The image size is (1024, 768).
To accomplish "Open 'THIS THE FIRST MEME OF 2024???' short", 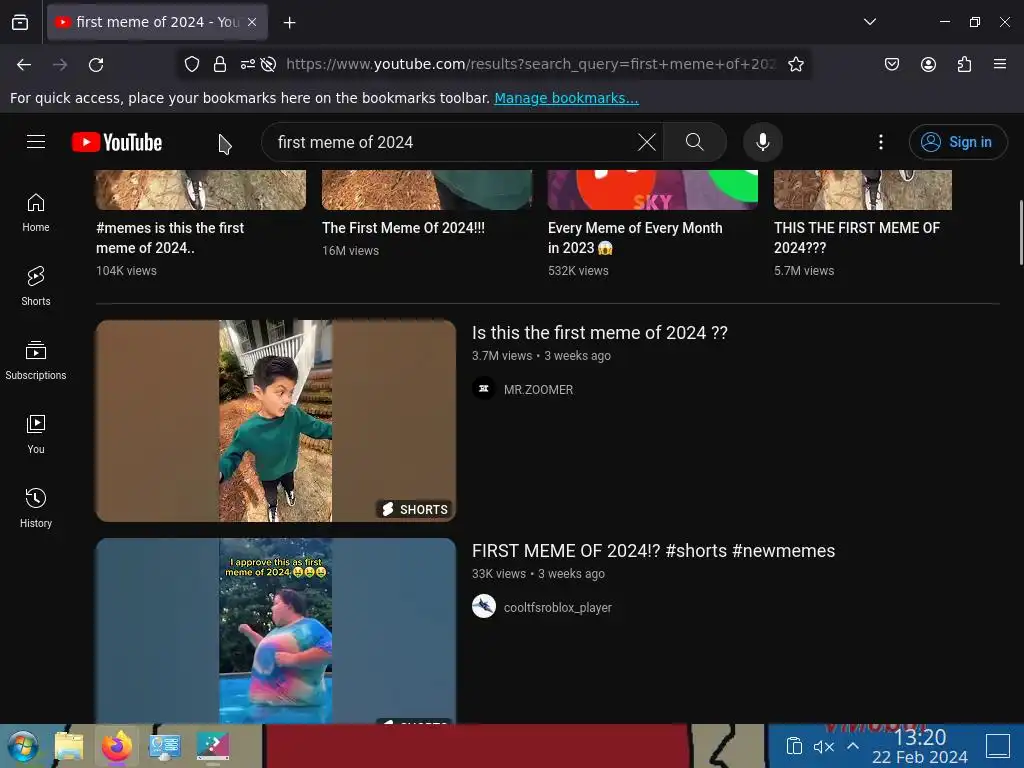I will point(857,238).
